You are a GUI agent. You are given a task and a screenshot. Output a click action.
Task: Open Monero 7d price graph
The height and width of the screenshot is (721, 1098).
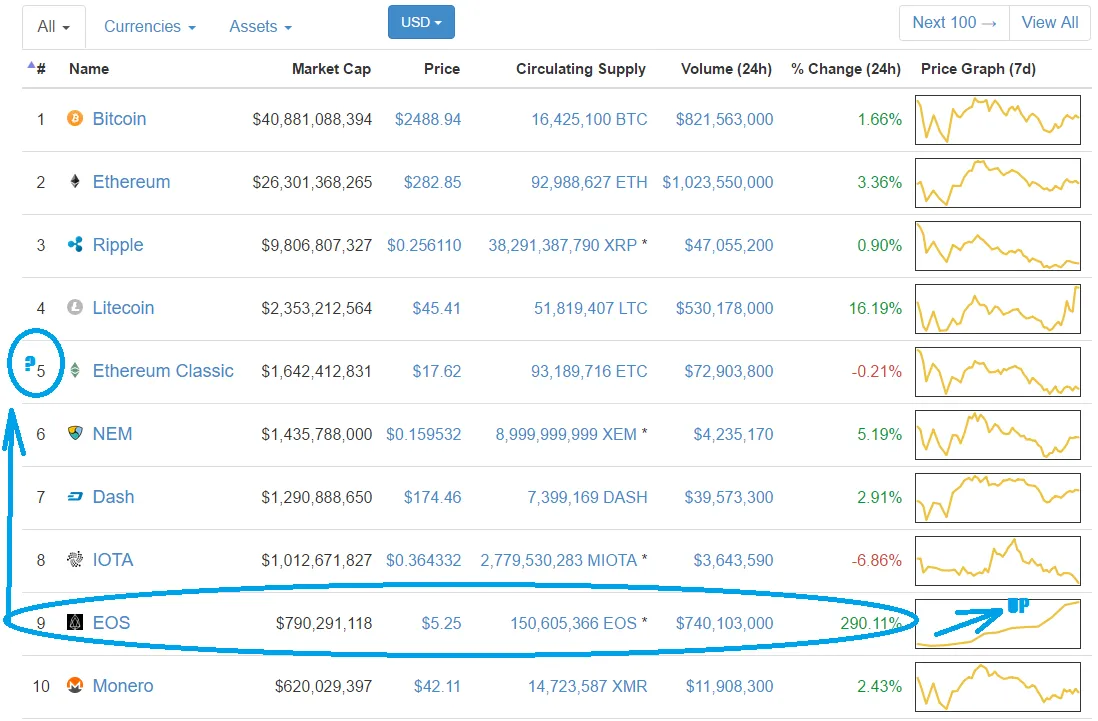pyautogui.click(x=998, y=687)
